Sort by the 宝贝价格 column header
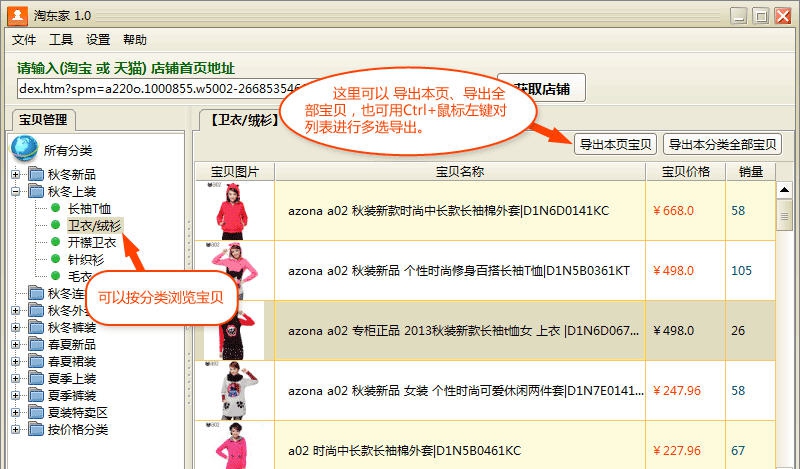This screenshot has width=800, height=469. tap(686, 171)
